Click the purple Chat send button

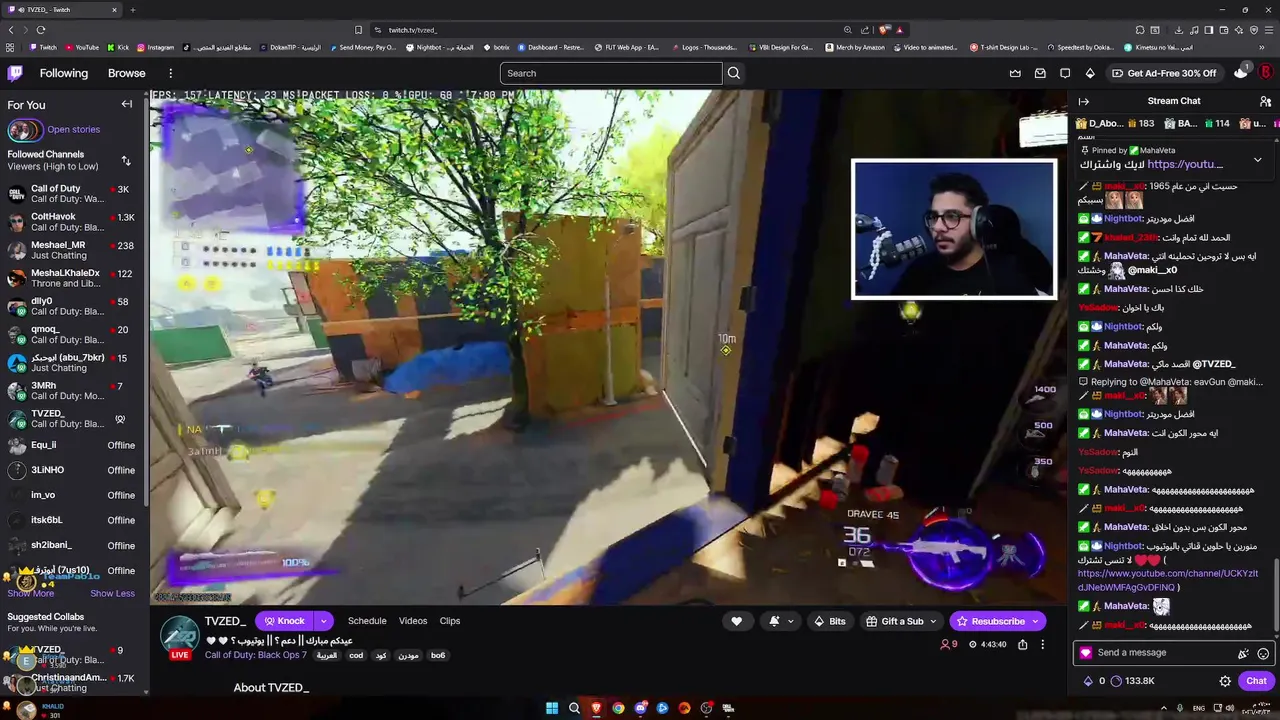point(1256,681)
